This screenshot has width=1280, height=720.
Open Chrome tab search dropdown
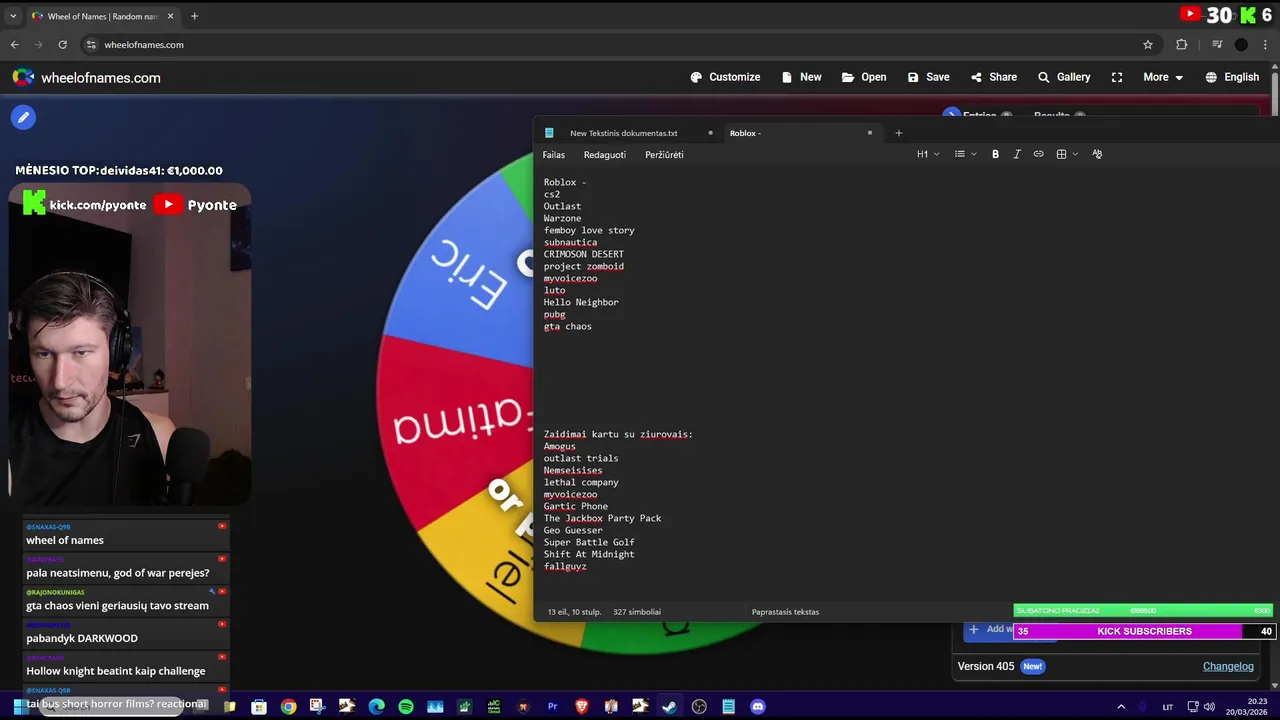coord(13,16)
